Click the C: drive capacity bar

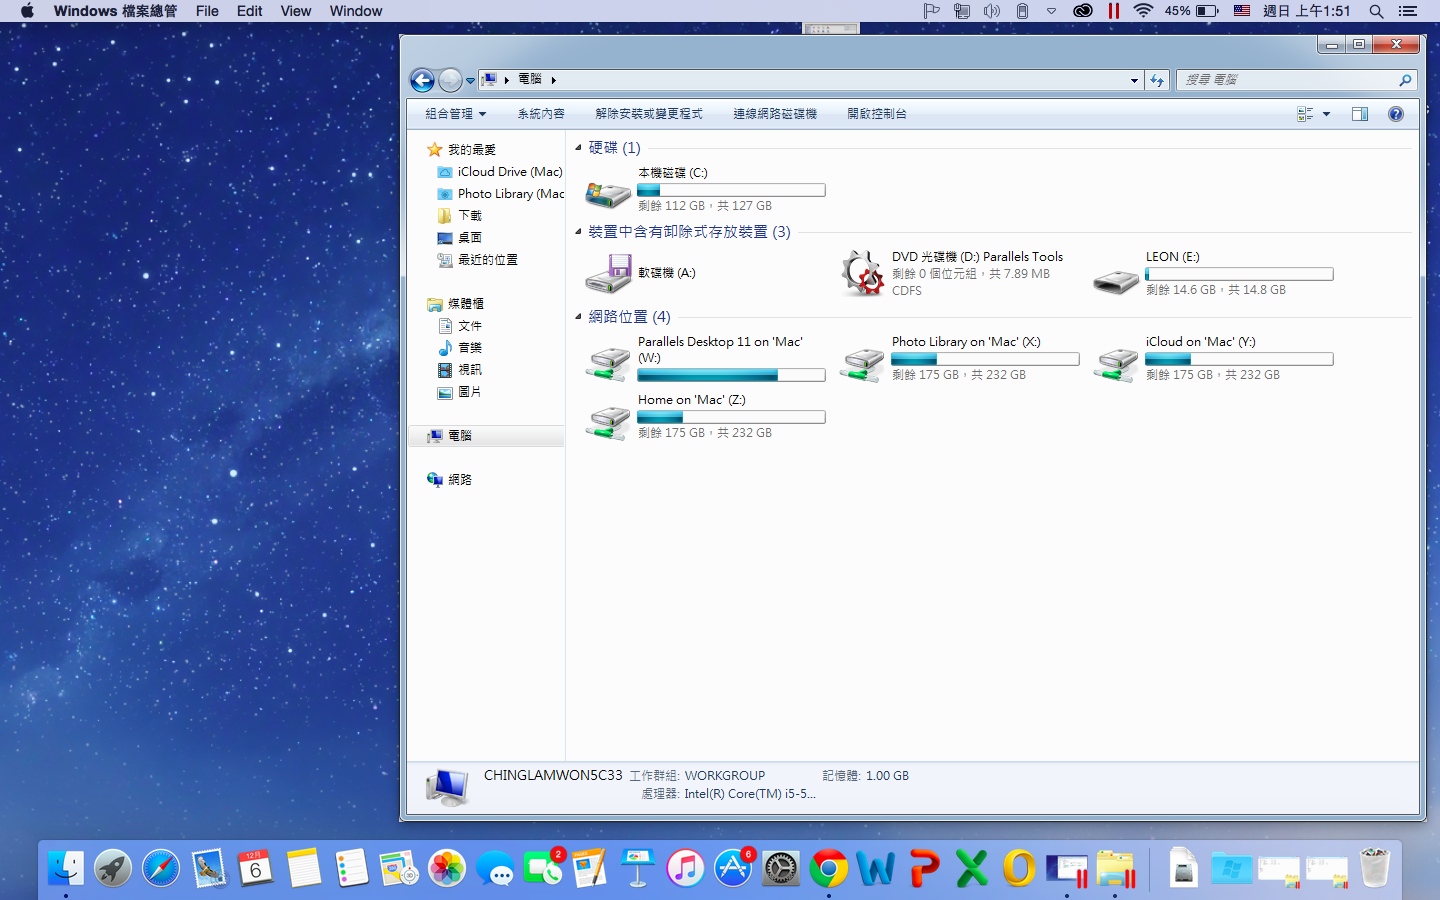(x=731, y=190)
